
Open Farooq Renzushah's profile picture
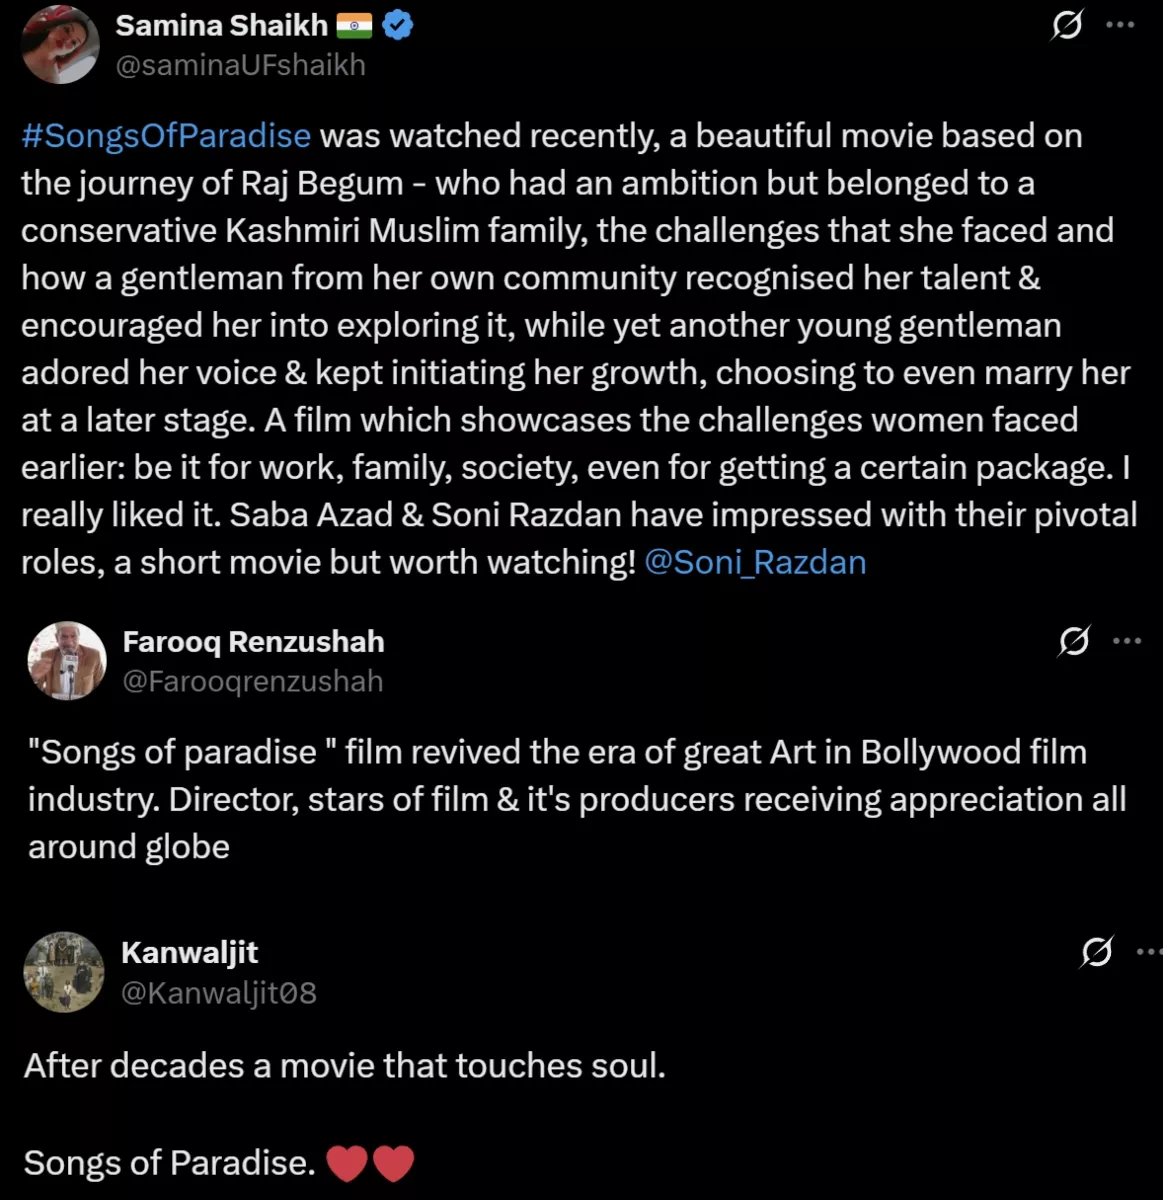(67, 660)
